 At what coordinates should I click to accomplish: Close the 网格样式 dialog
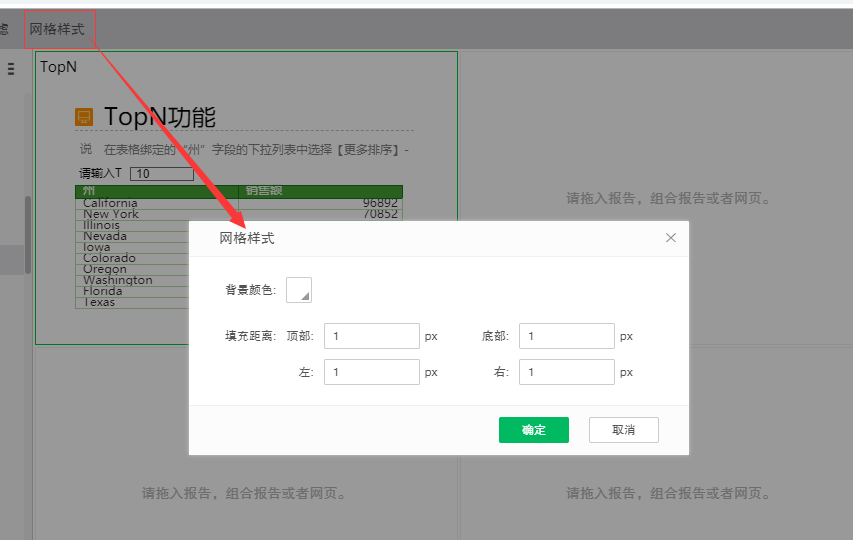click(x=671, y=238)
